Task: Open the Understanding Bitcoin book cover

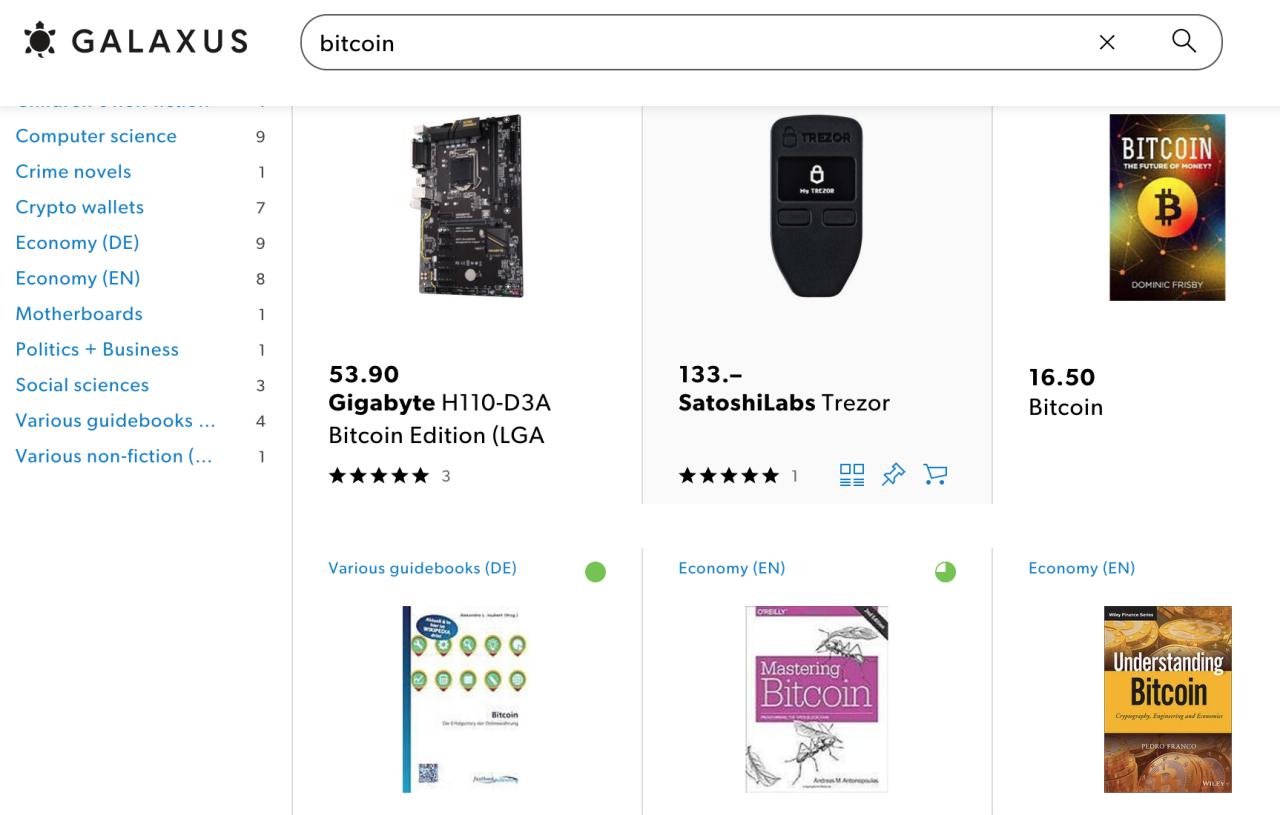Action: coord(1167,699)
